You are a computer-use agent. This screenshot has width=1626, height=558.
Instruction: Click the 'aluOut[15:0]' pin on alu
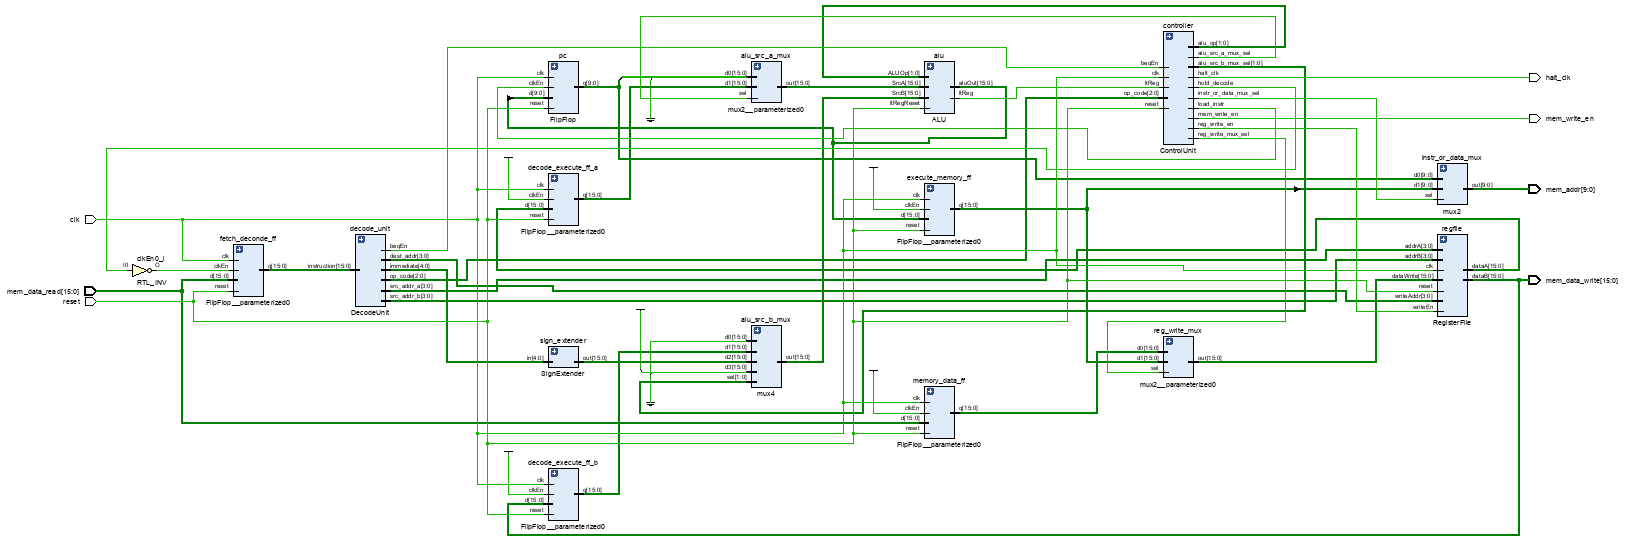point(976,83)
